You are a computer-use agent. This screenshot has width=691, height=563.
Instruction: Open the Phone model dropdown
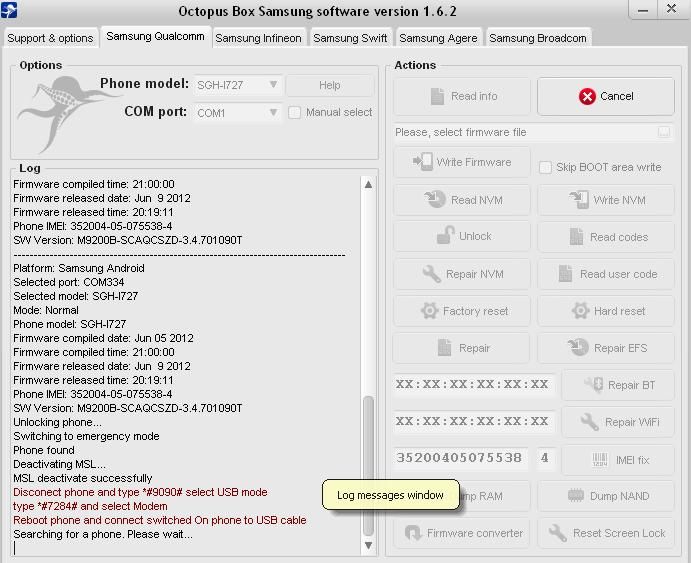point(237,85)
